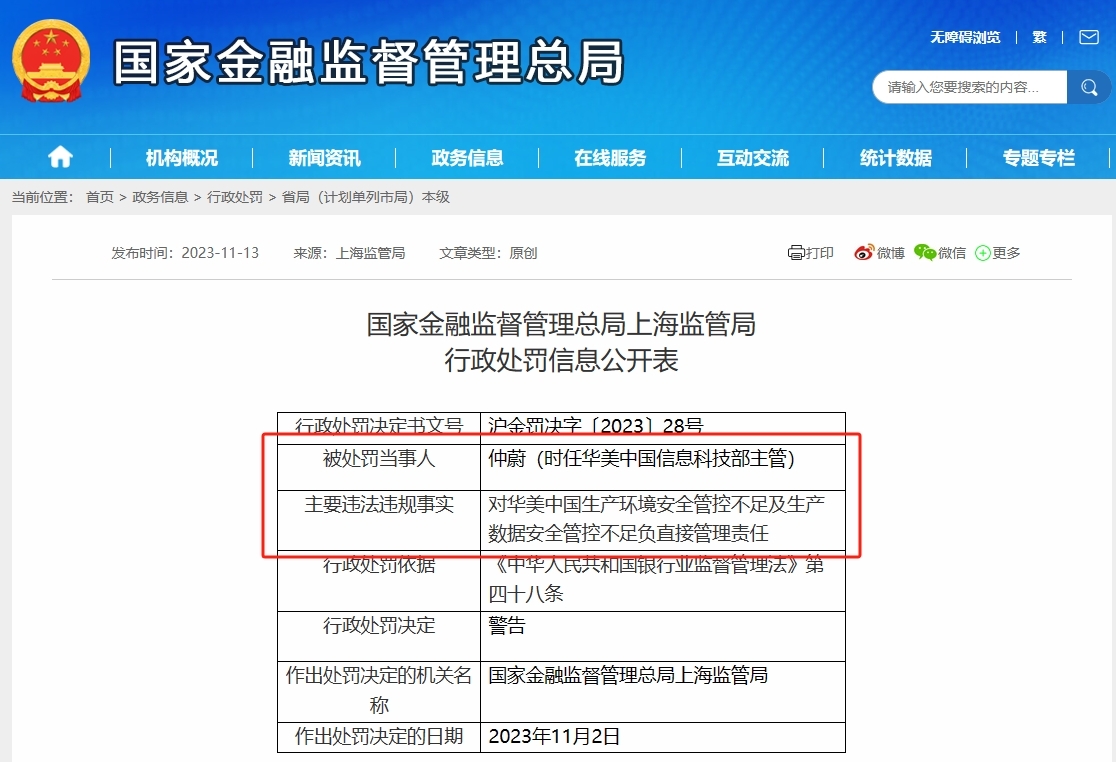Open the mail envelope icon
Screen dimensions: 1116x762
(1089, 37)
